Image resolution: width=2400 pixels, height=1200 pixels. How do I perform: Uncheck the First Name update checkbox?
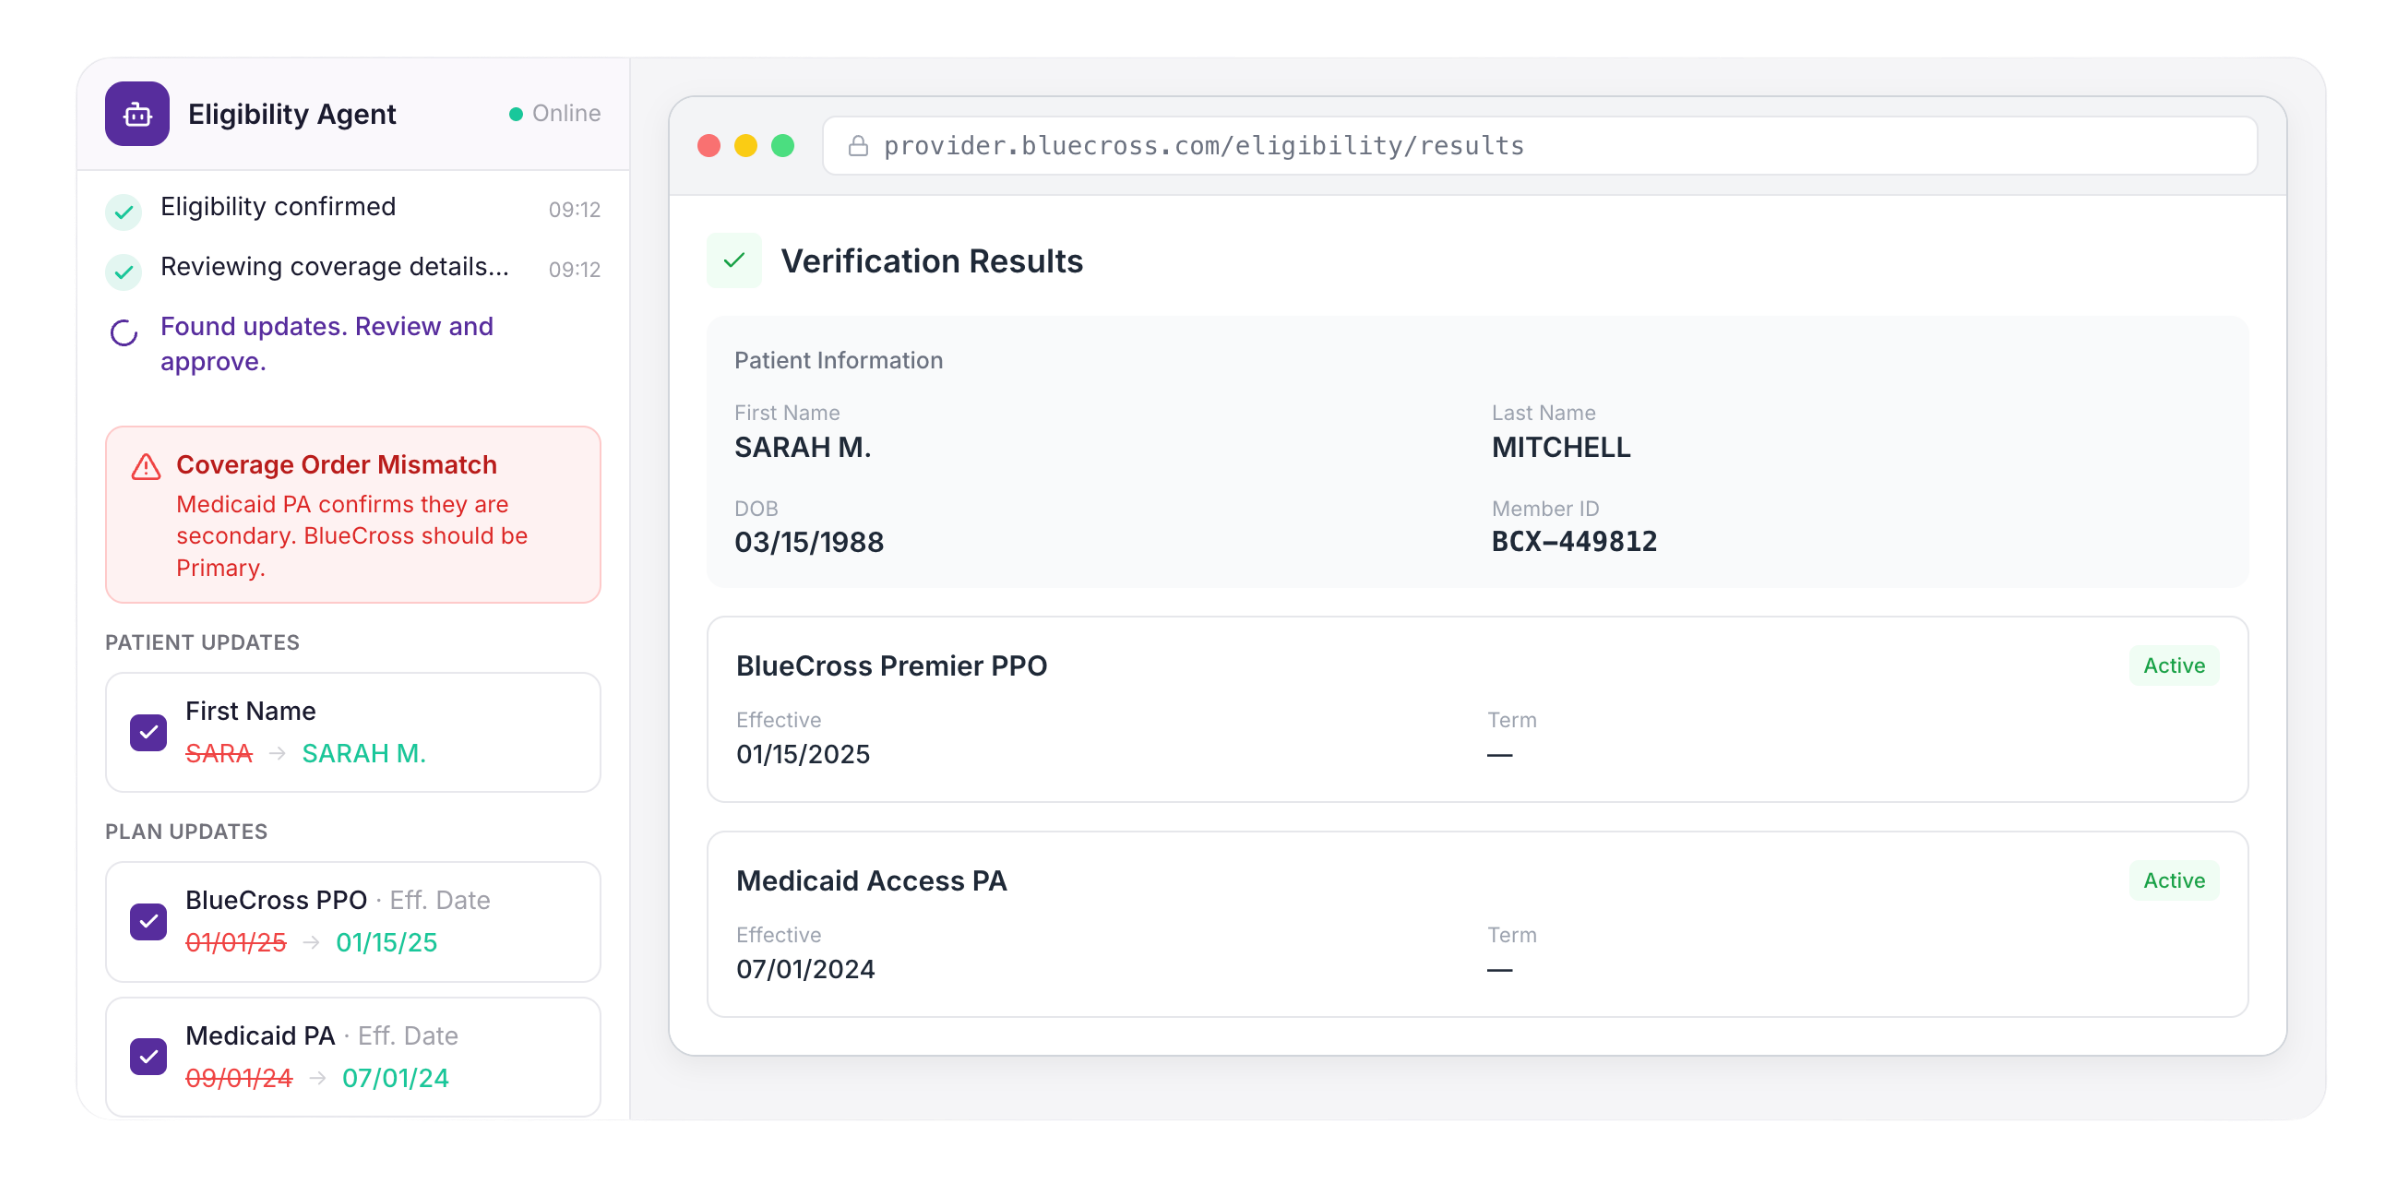click(x=149, y=732)
